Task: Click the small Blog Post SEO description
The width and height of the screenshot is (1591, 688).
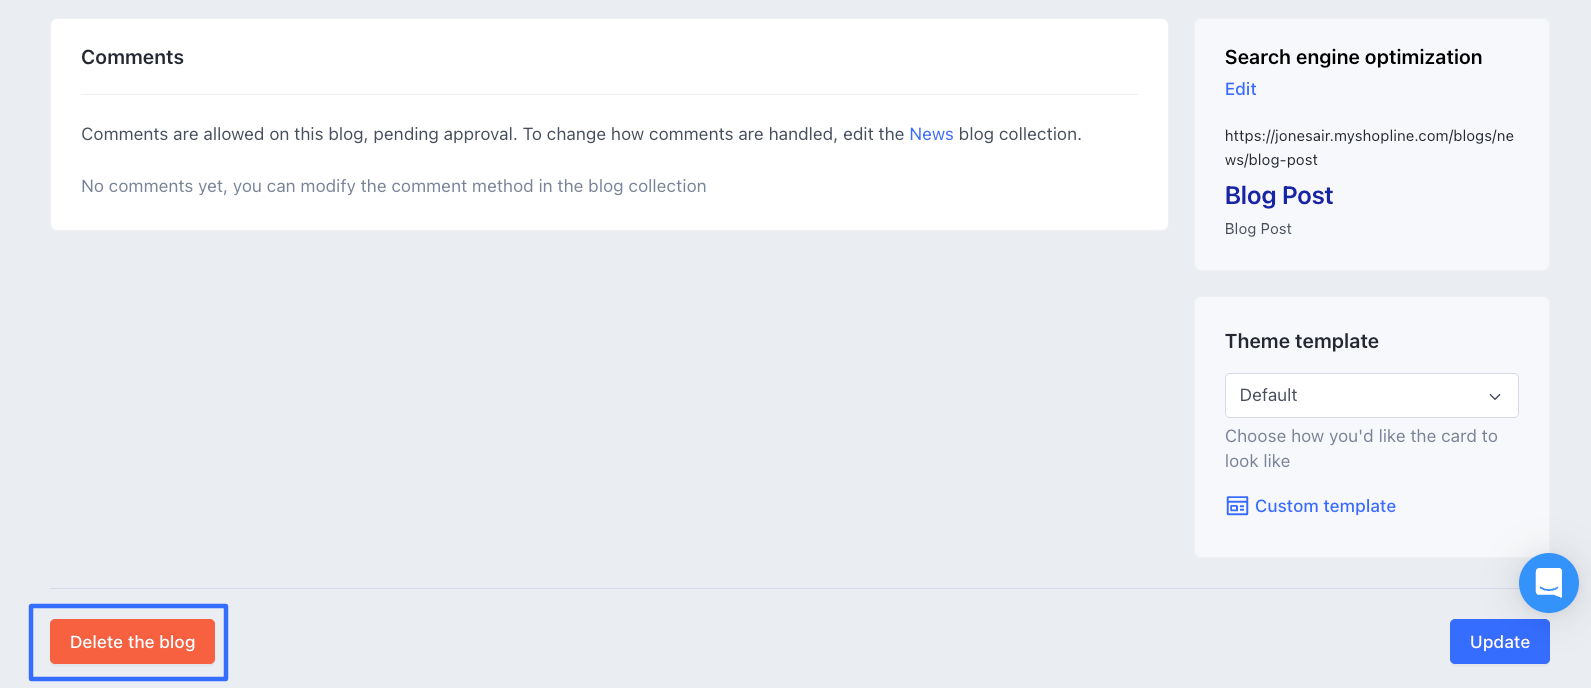Action: pyautogui.click(x=1258, y=229)
